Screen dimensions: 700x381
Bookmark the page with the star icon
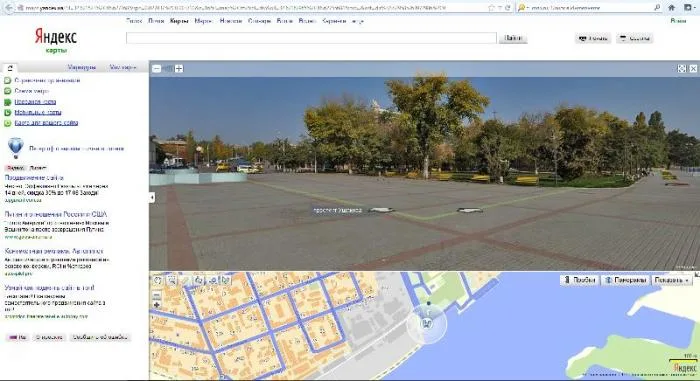coord(492,8)
